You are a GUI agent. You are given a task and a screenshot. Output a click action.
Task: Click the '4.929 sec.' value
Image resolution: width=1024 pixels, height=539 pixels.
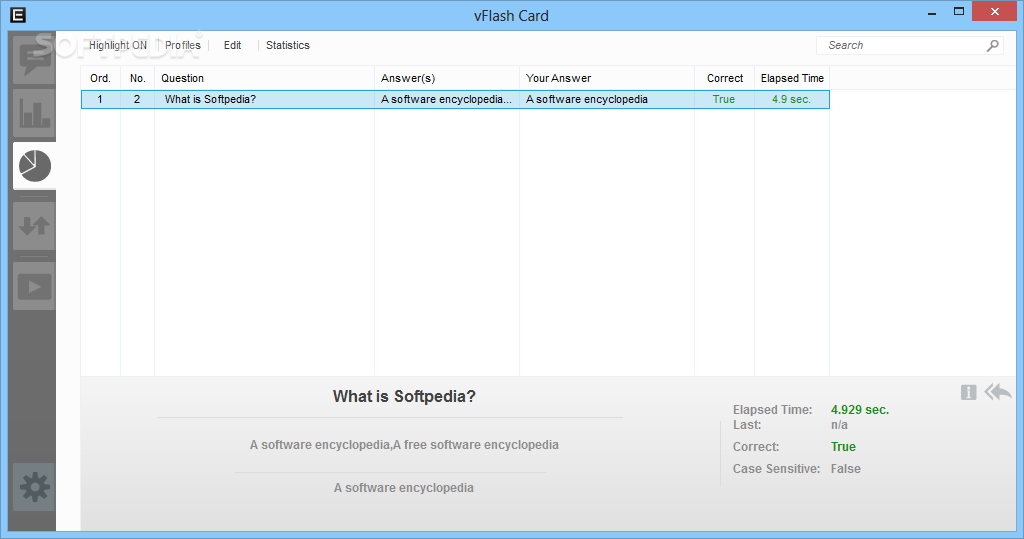859,410
